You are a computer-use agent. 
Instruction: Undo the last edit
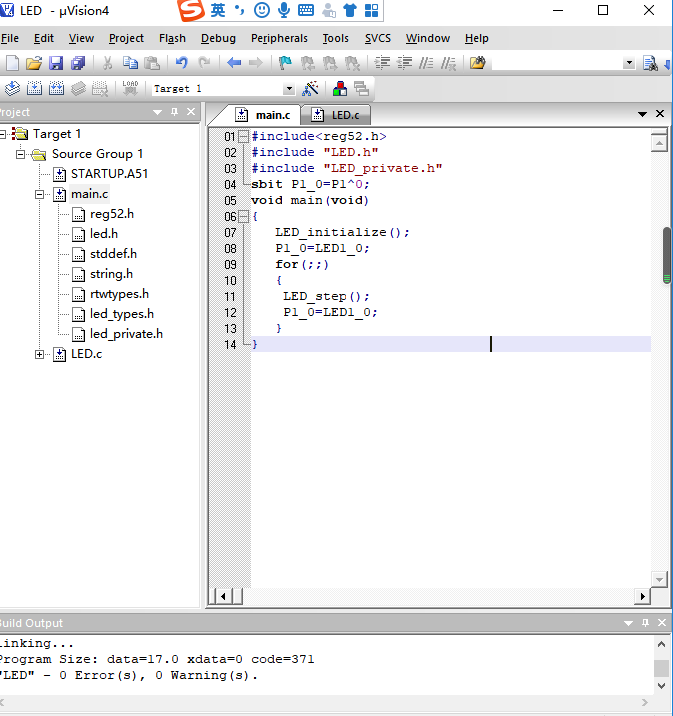(182, 63)
